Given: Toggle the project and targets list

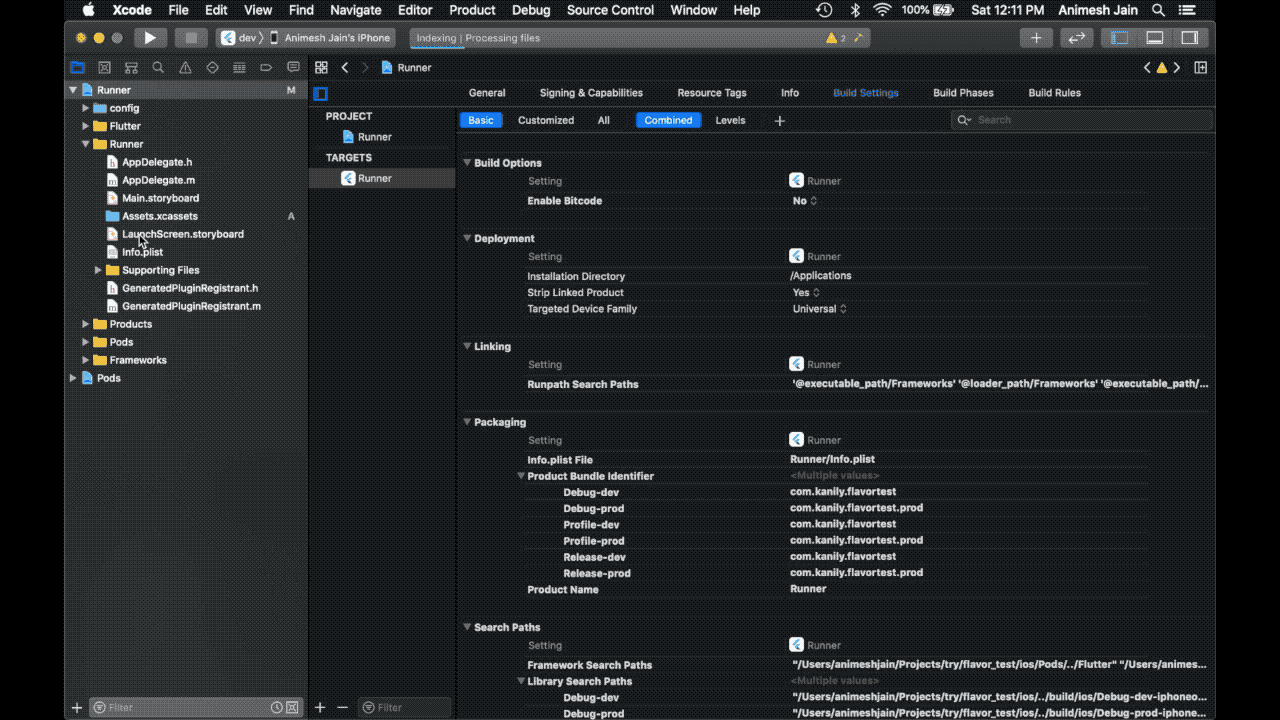Looking at the screenshot, I should click(321, 94).
